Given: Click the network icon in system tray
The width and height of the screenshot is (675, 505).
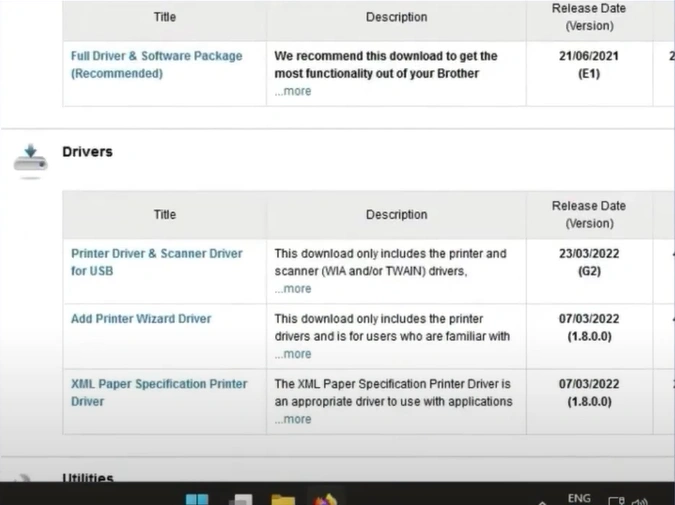Looking at the screenshot, I should click(x=617, y=500).
